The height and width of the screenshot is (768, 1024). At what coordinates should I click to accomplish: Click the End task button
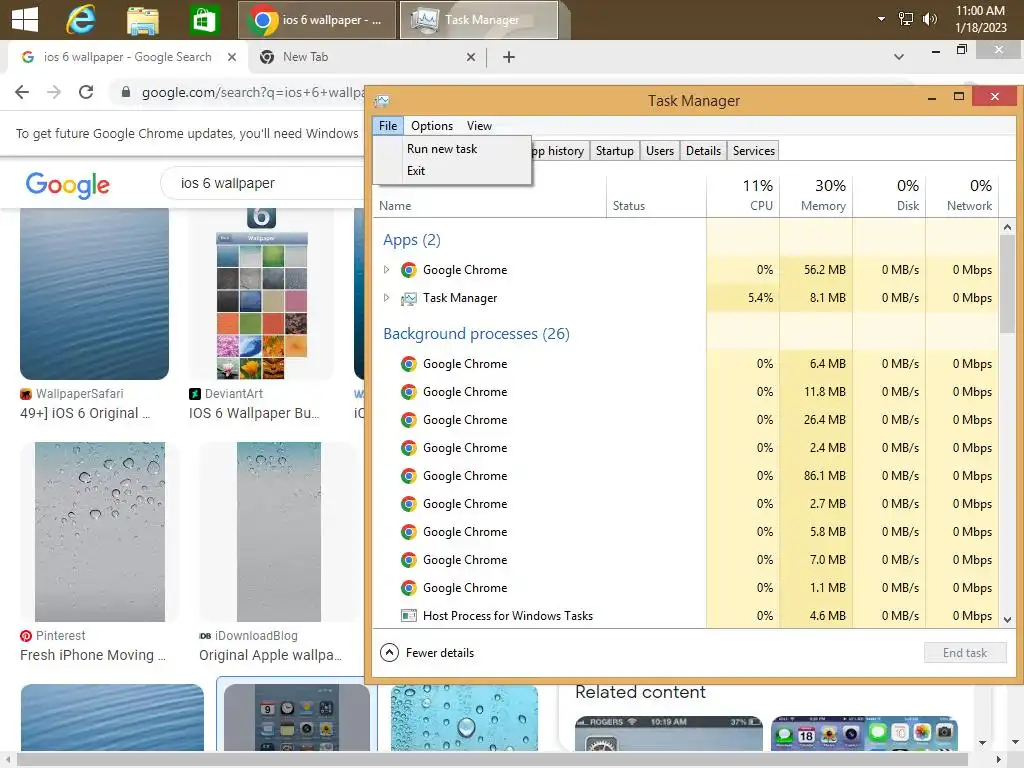965,652
